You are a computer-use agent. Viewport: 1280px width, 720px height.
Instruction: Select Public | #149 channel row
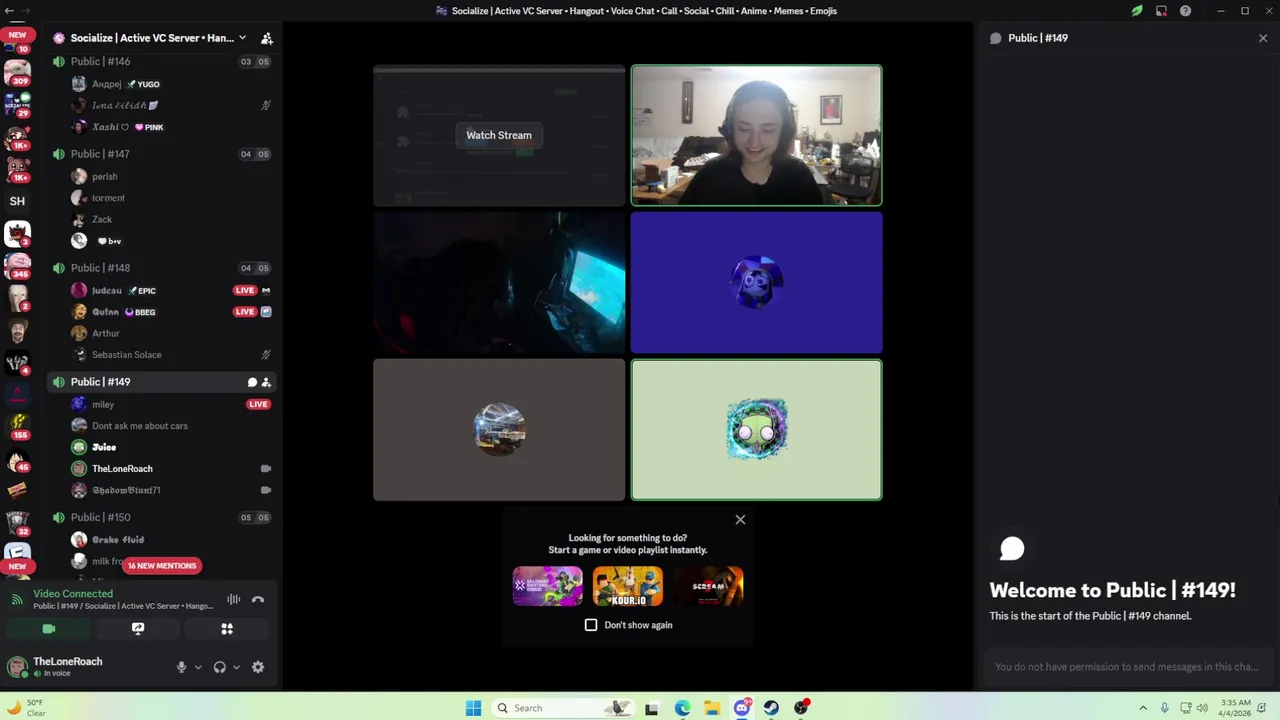160,382
